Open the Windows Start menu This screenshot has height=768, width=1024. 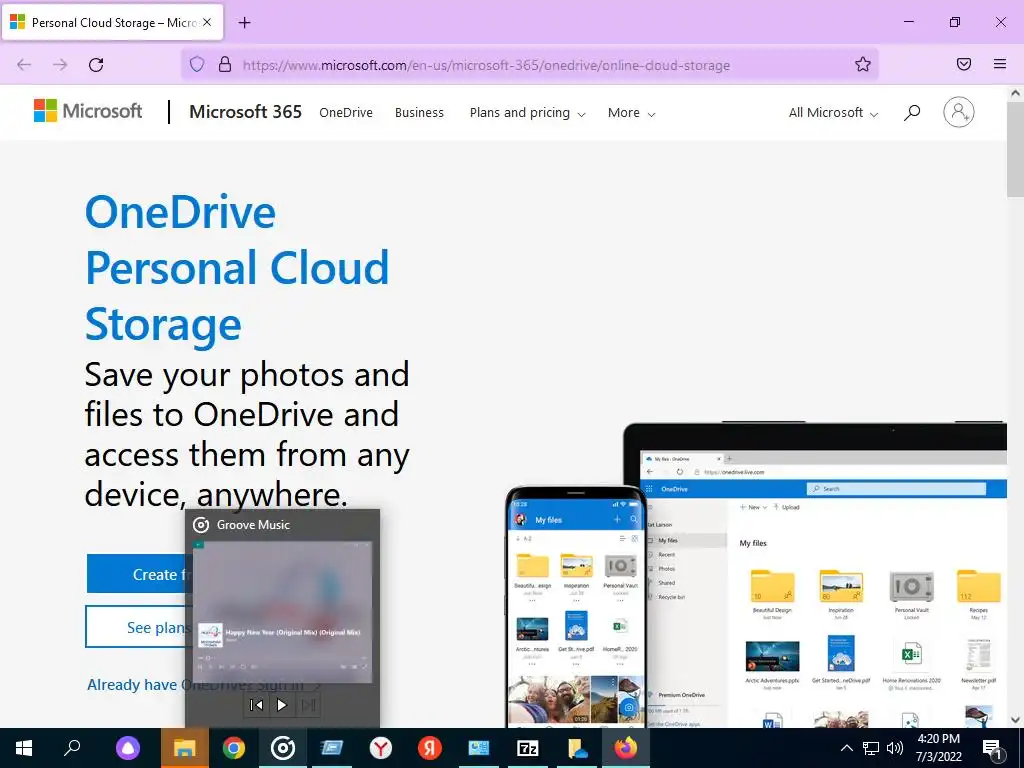[x=24, y=748]
